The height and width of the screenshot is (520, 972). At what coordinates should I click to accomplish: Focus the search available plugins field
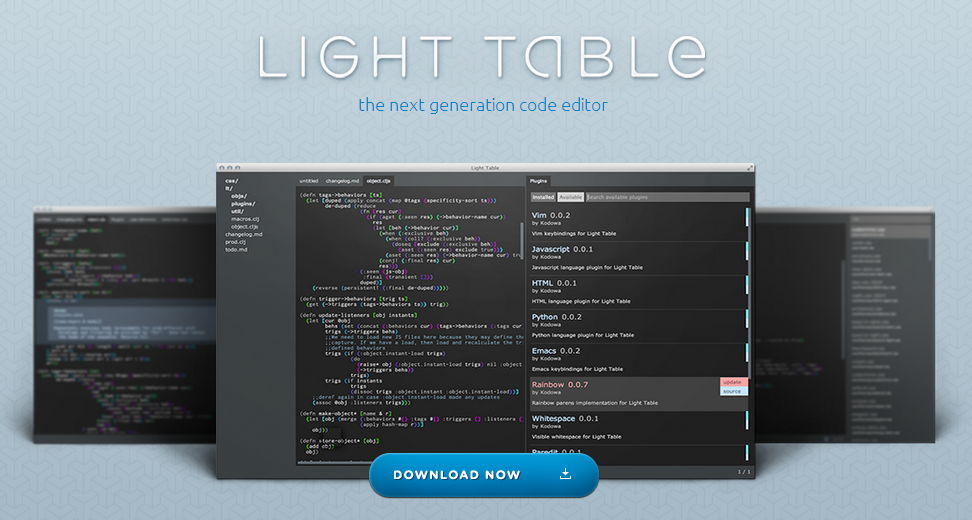point(667,197)
